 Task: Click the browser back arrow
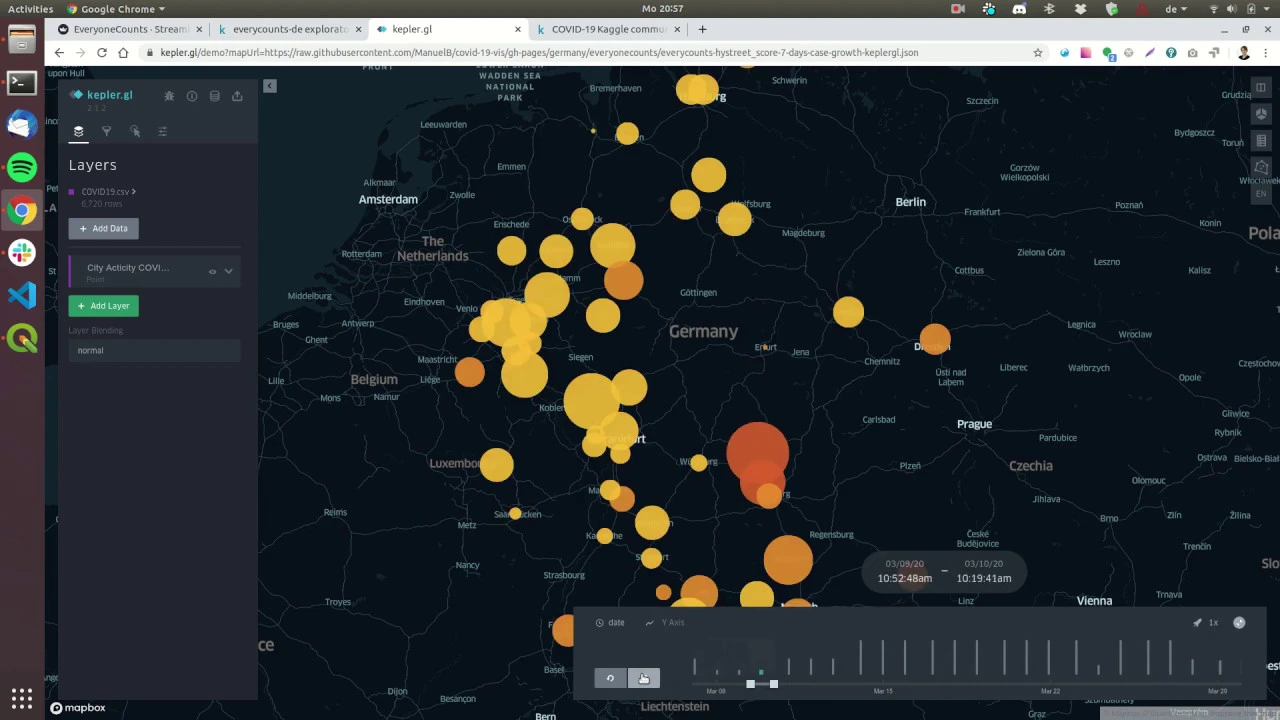[x=60, y=53]
